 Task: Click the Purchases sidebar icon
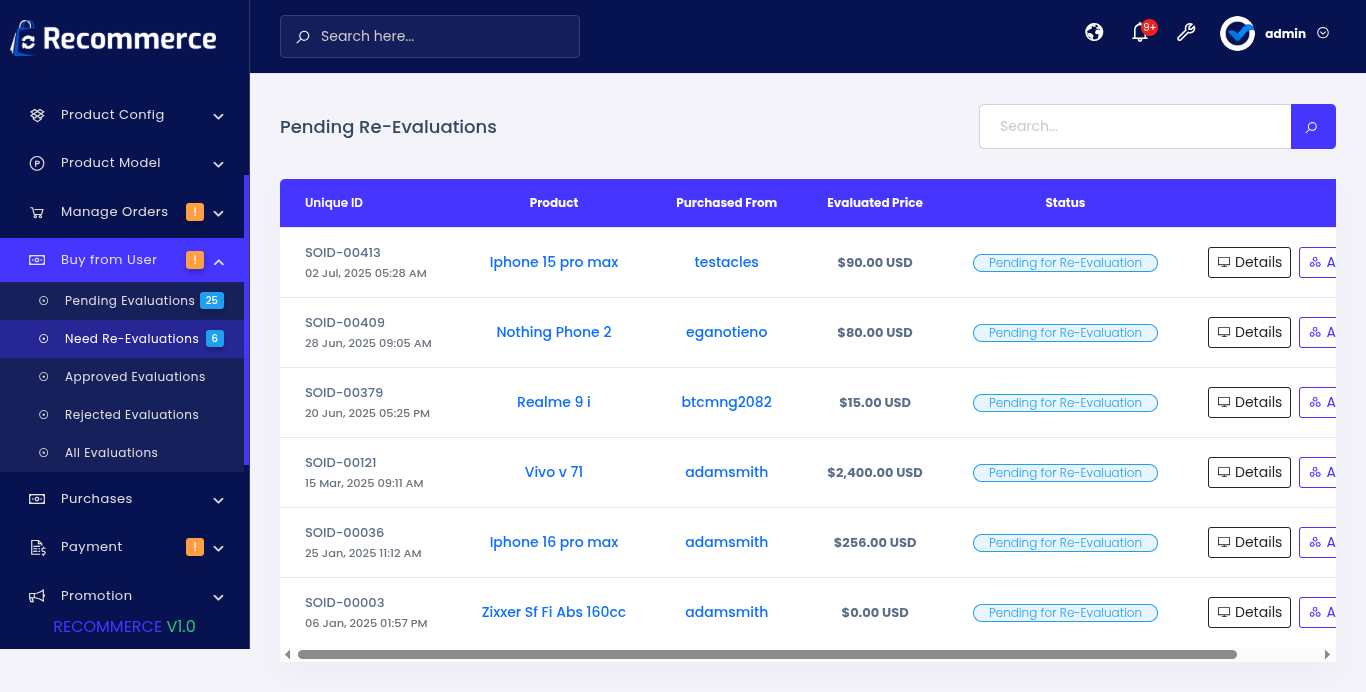(37, 499)
